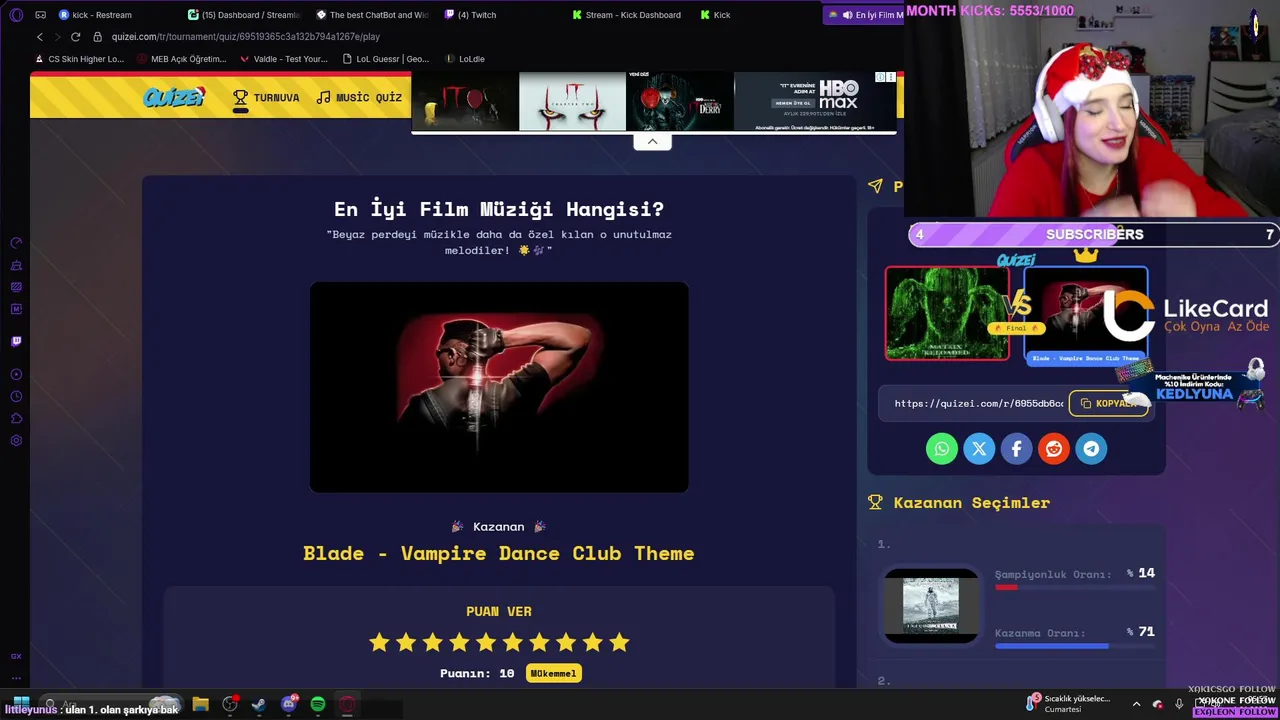Click the Quizei logo in header
Image resolution: width=1280 pixels, height=720 pixels.
[x=174, y=97]
